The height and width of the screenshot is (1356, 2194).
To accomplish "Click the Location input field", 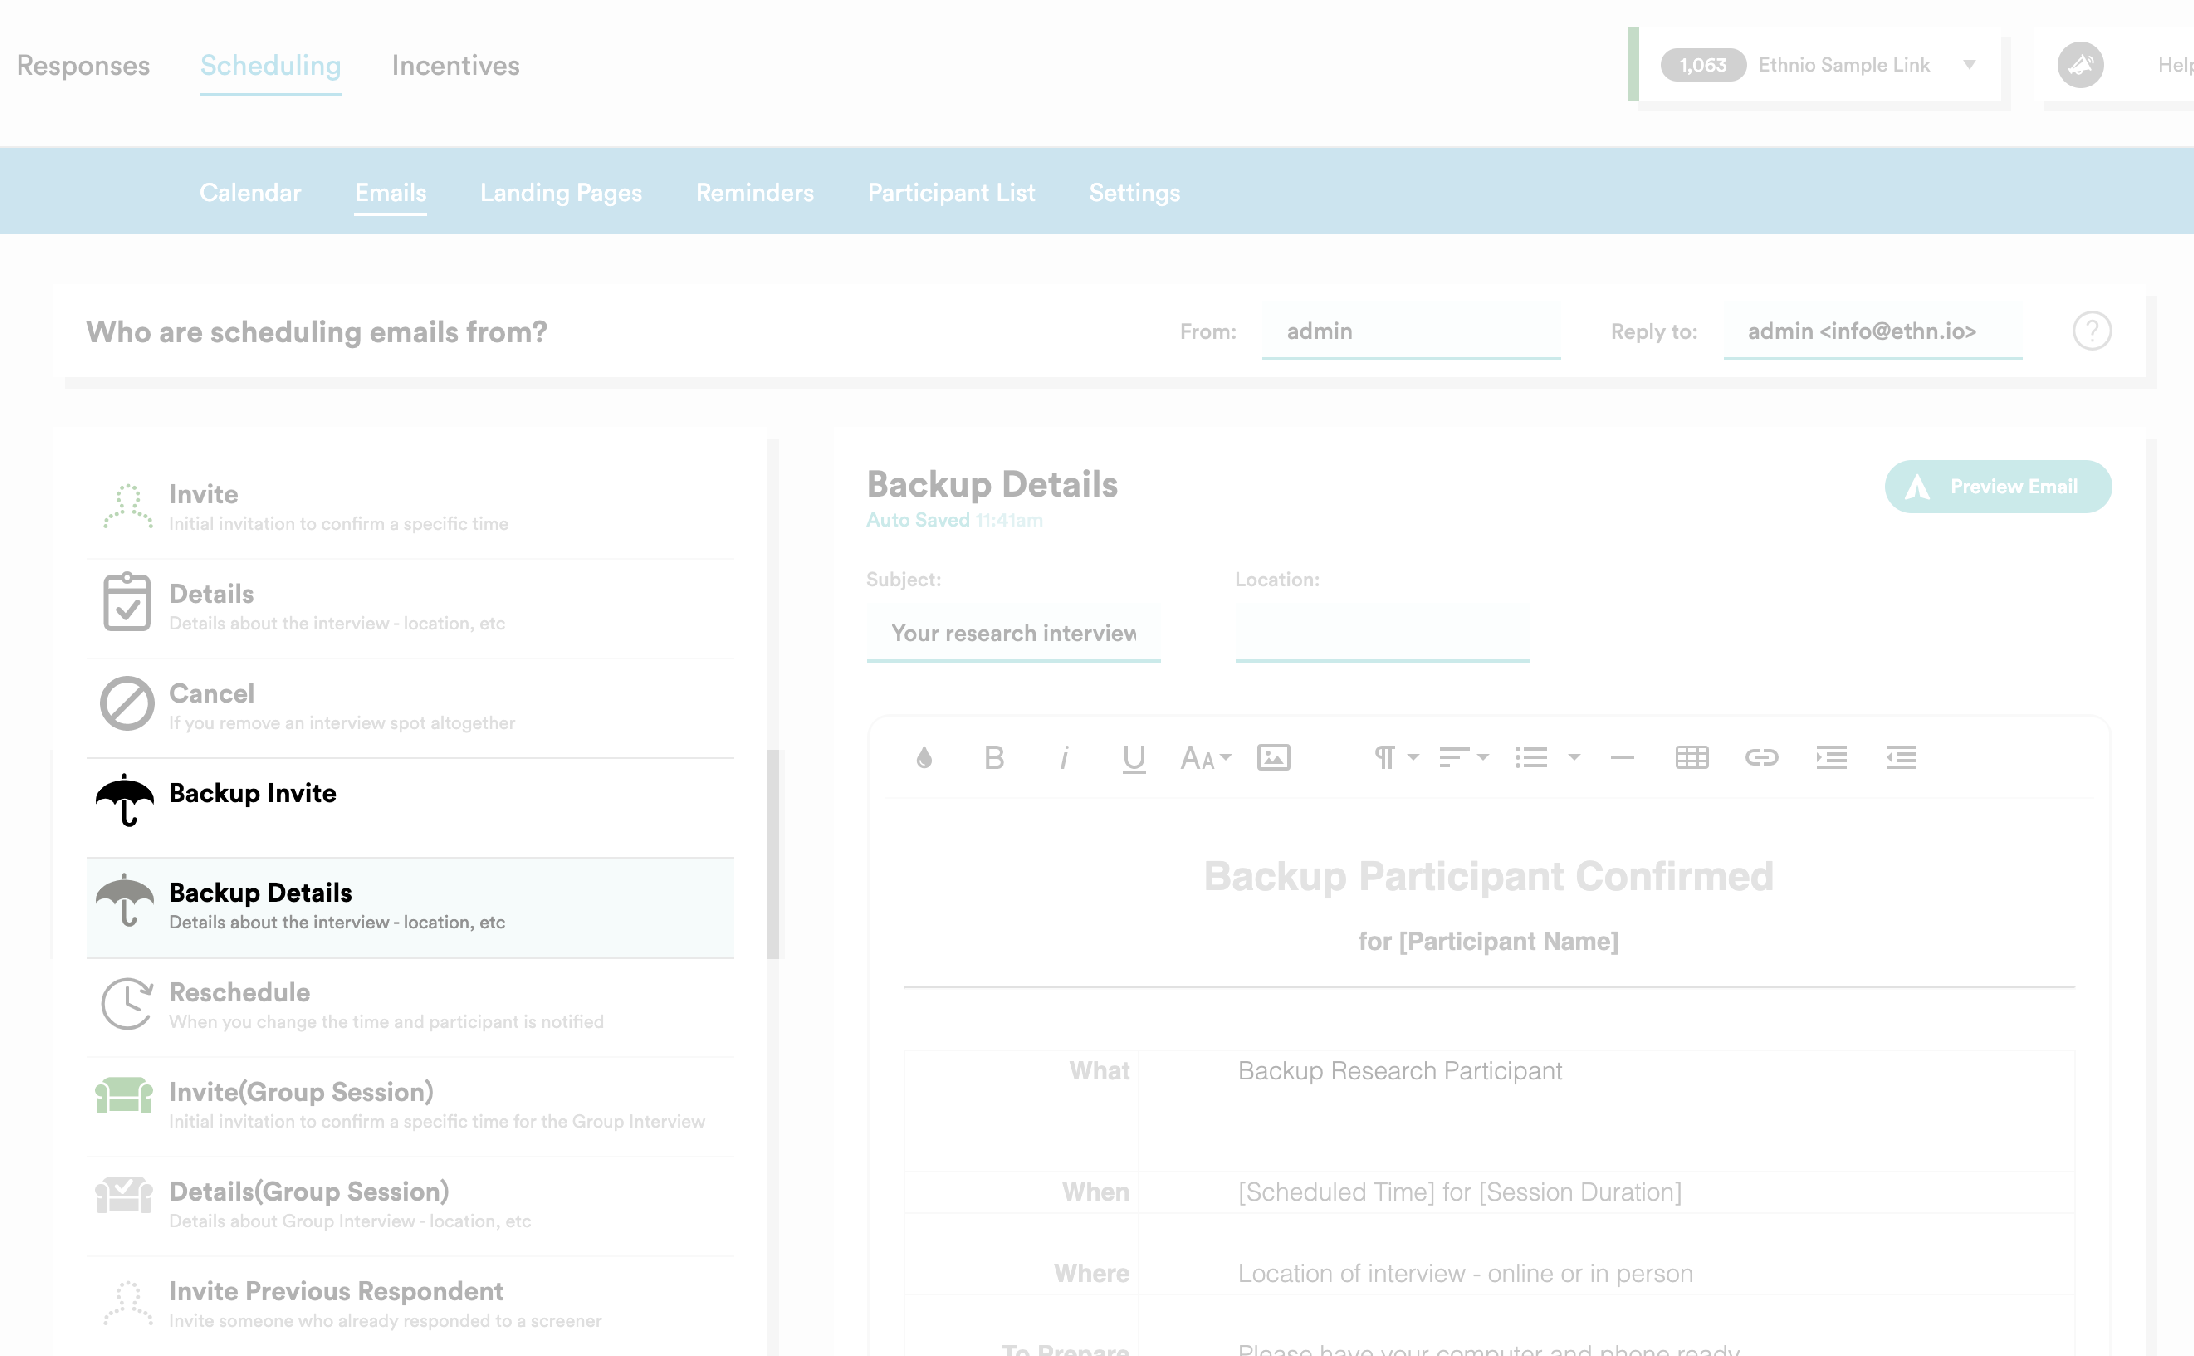I will click(1381, 633).
